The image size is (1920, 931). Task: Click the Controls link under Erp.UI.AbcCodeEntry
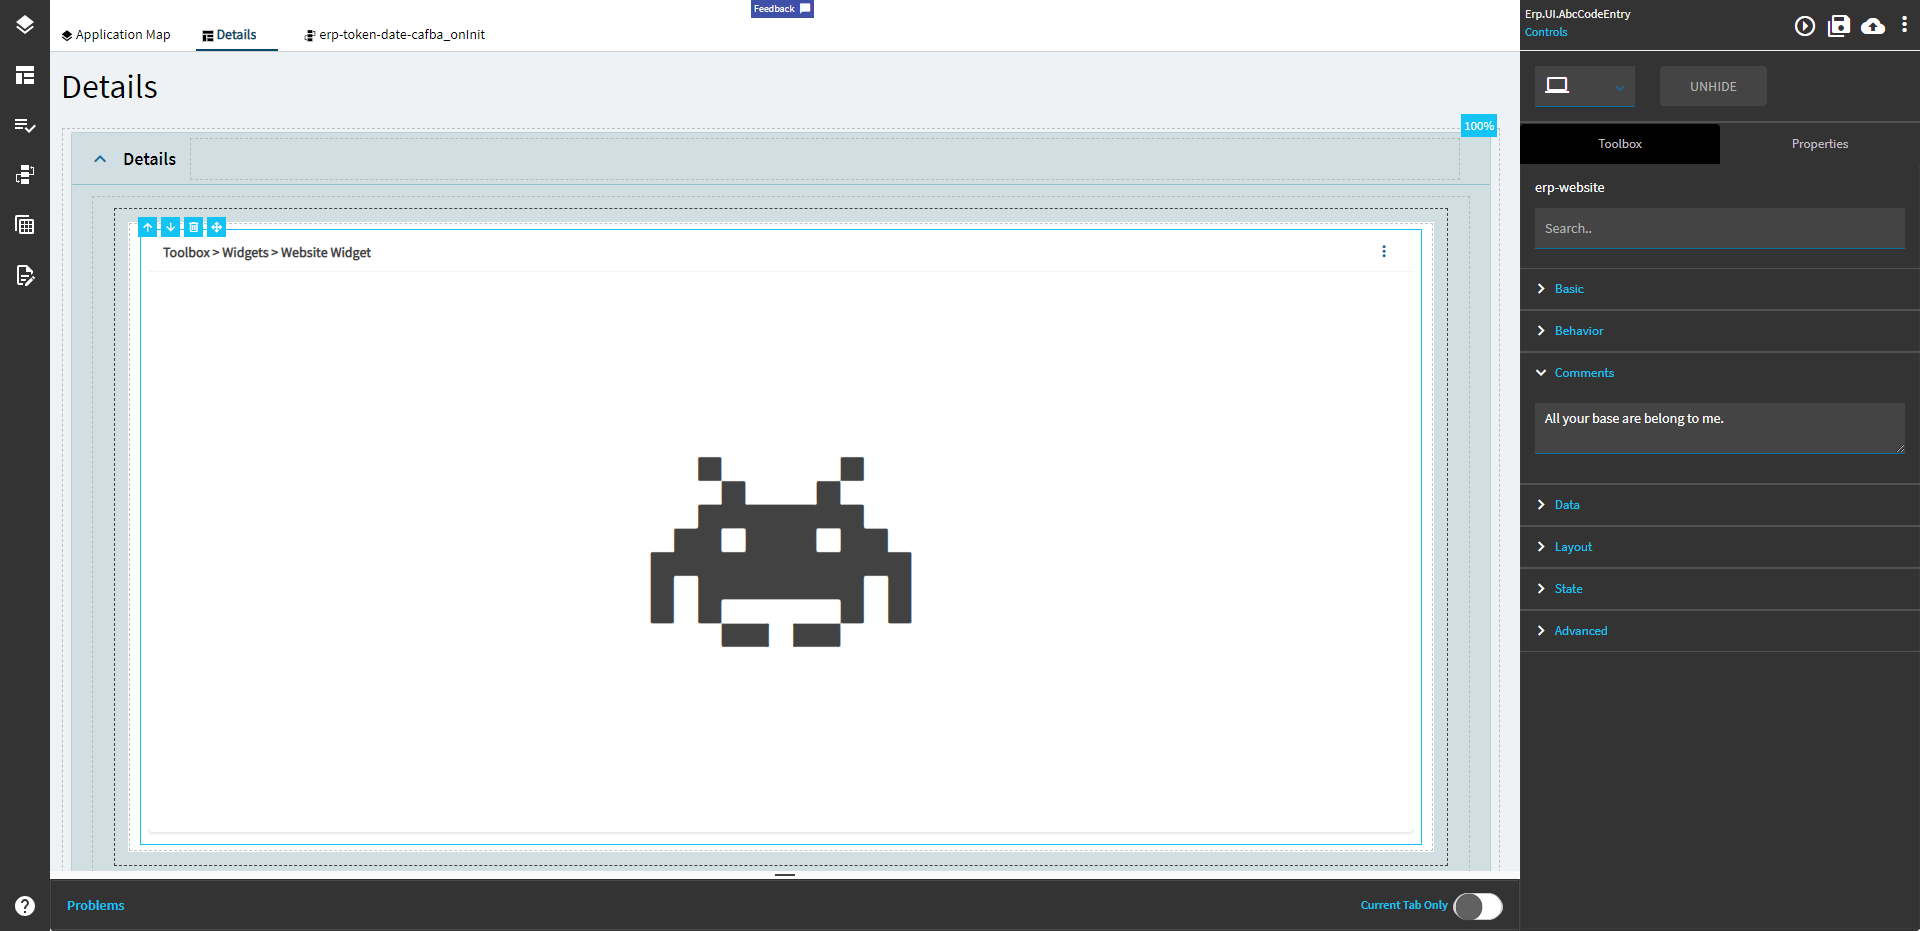[x=1546, y=32]
